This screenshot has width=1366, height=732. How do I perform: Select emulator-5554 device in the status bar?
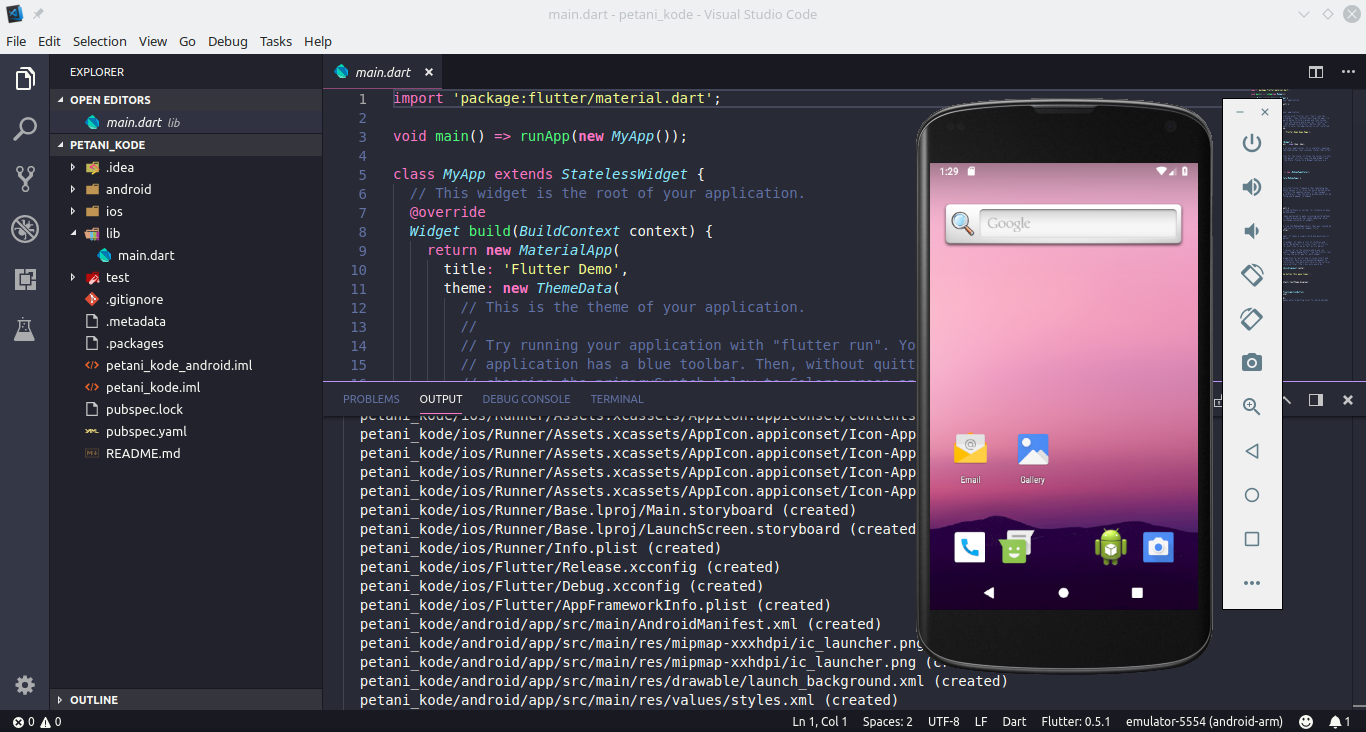pos(1204,721)
